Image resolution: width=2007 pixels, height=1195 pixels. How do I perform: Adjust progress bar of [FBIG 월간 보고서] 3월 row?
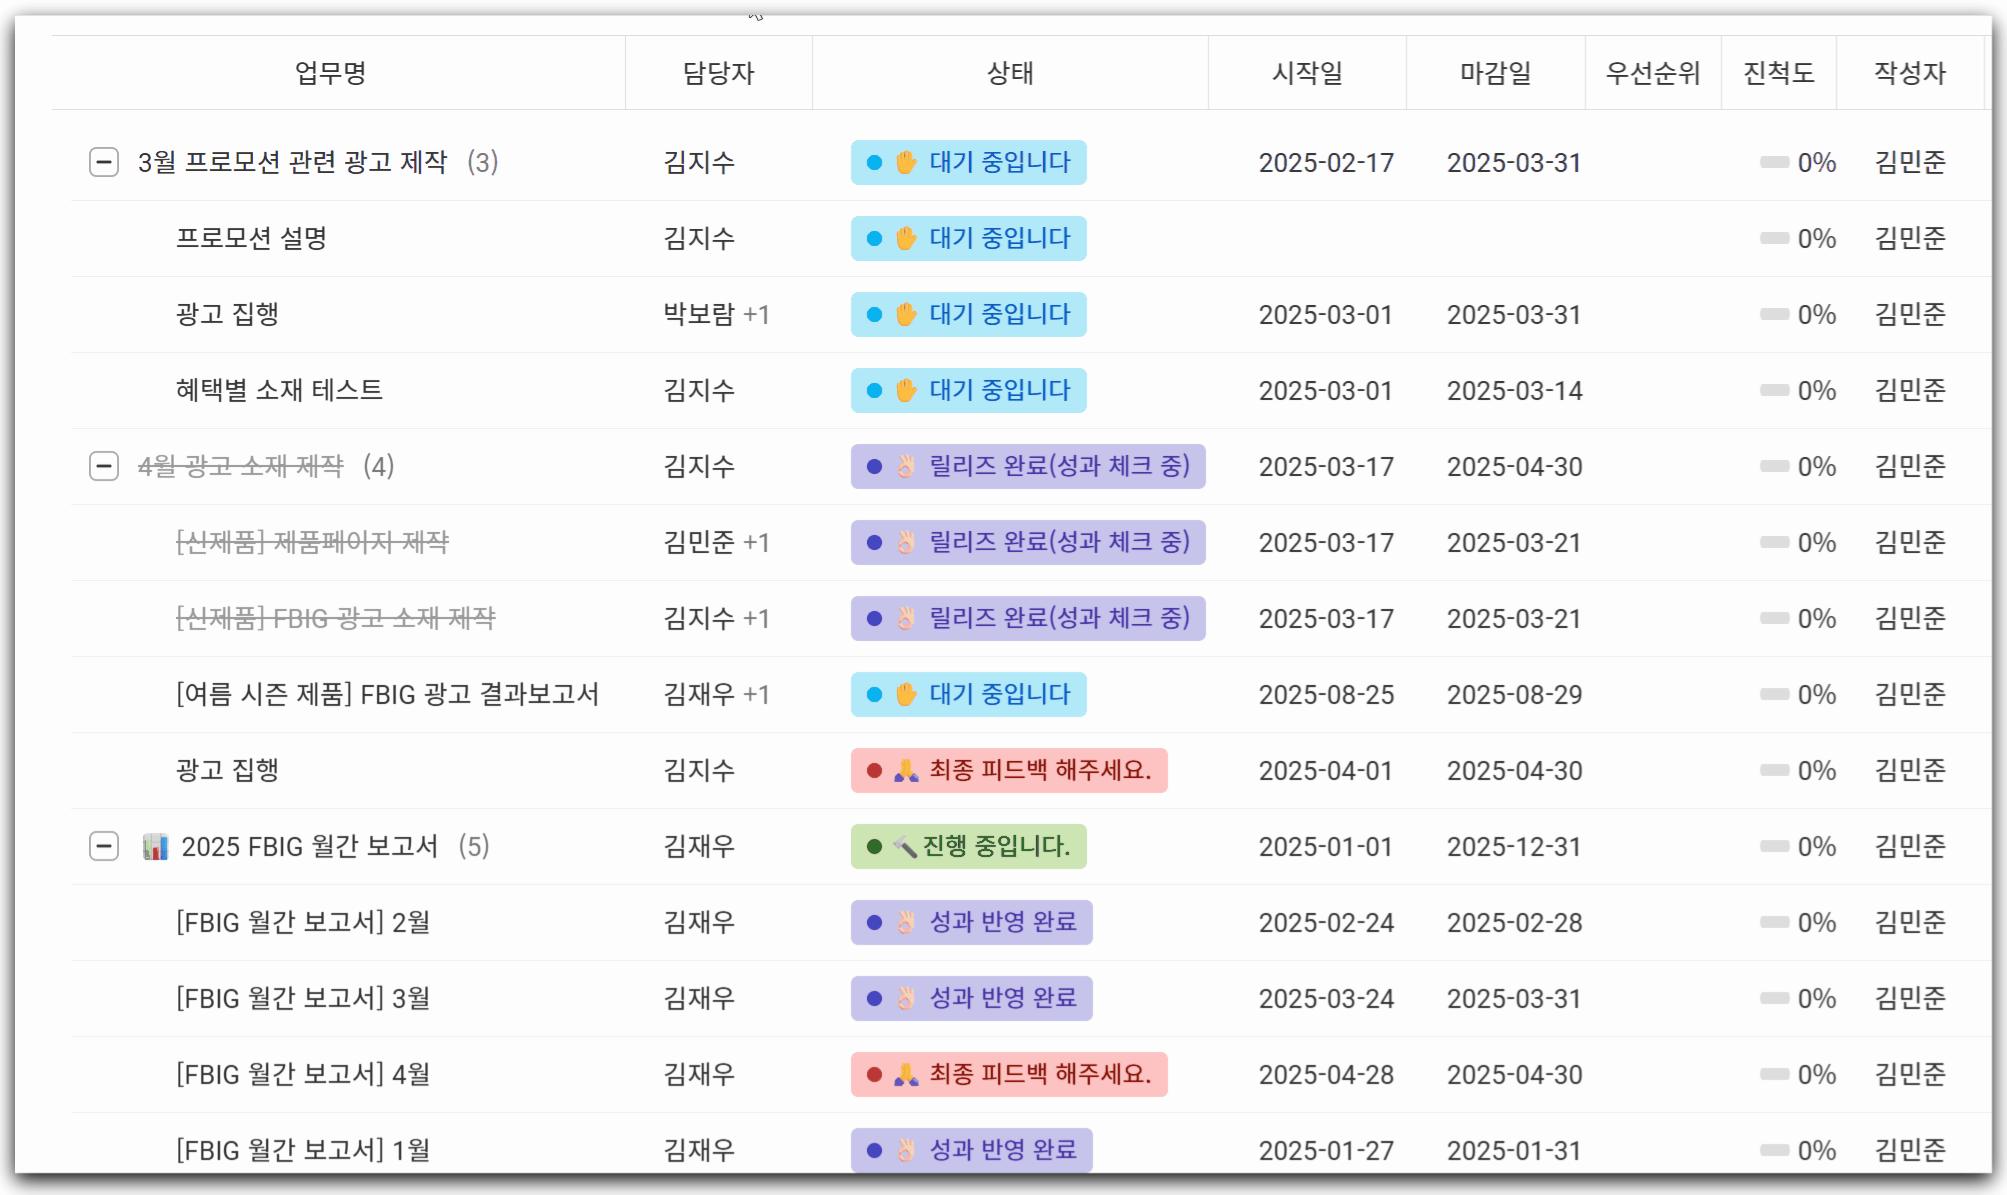1775,998
